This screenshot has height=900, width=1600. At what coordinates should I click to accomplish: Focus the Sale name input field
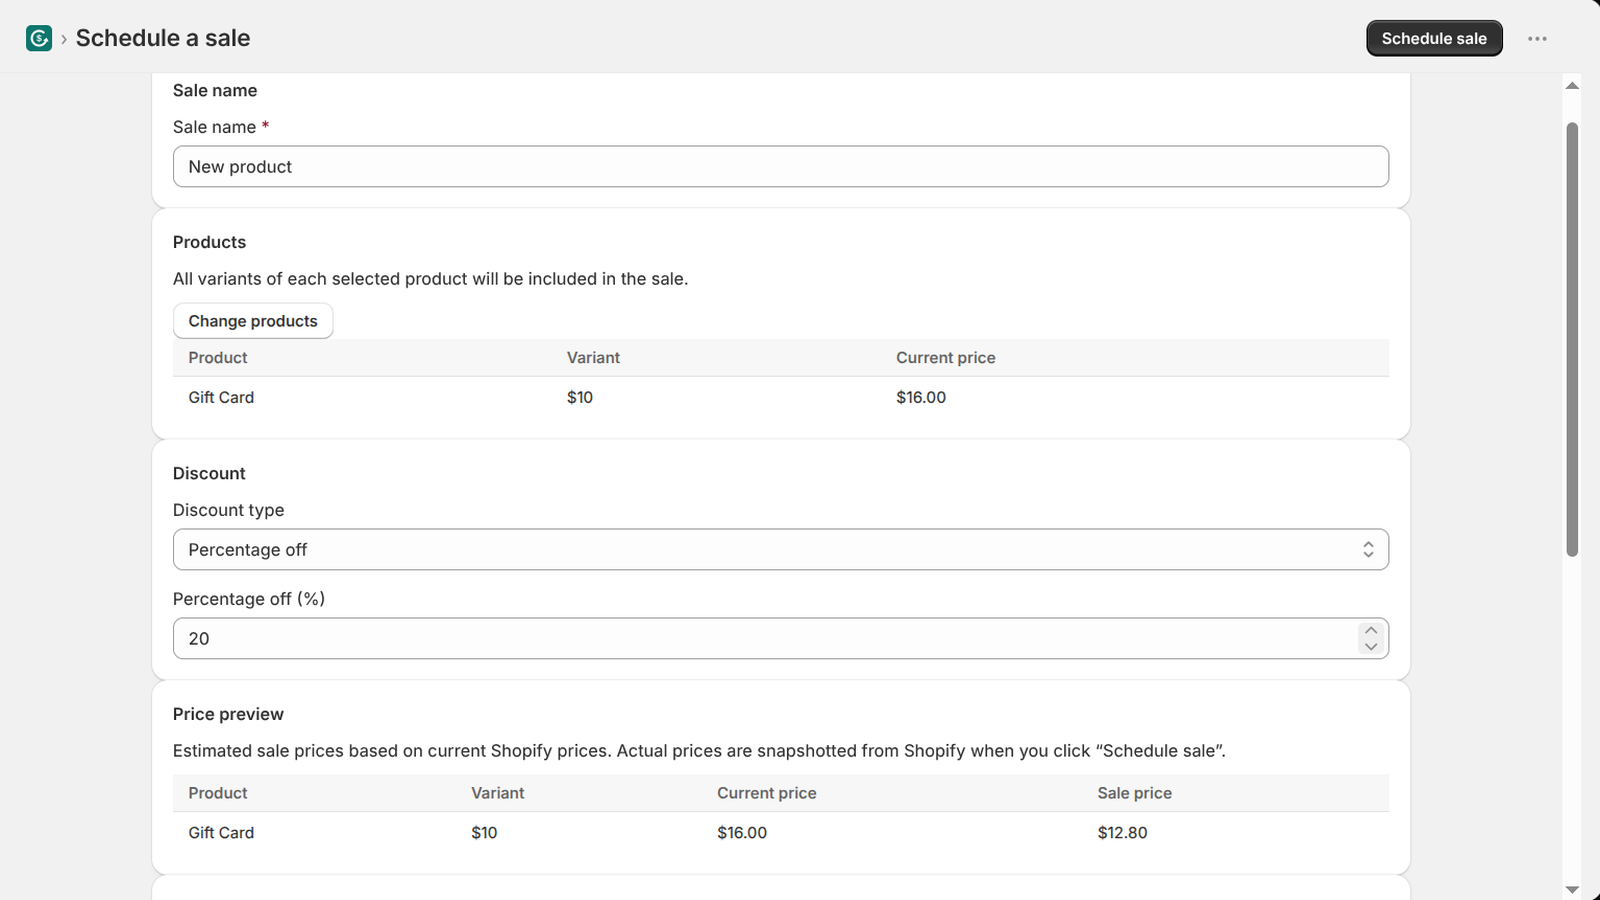[x=780, y=167]
